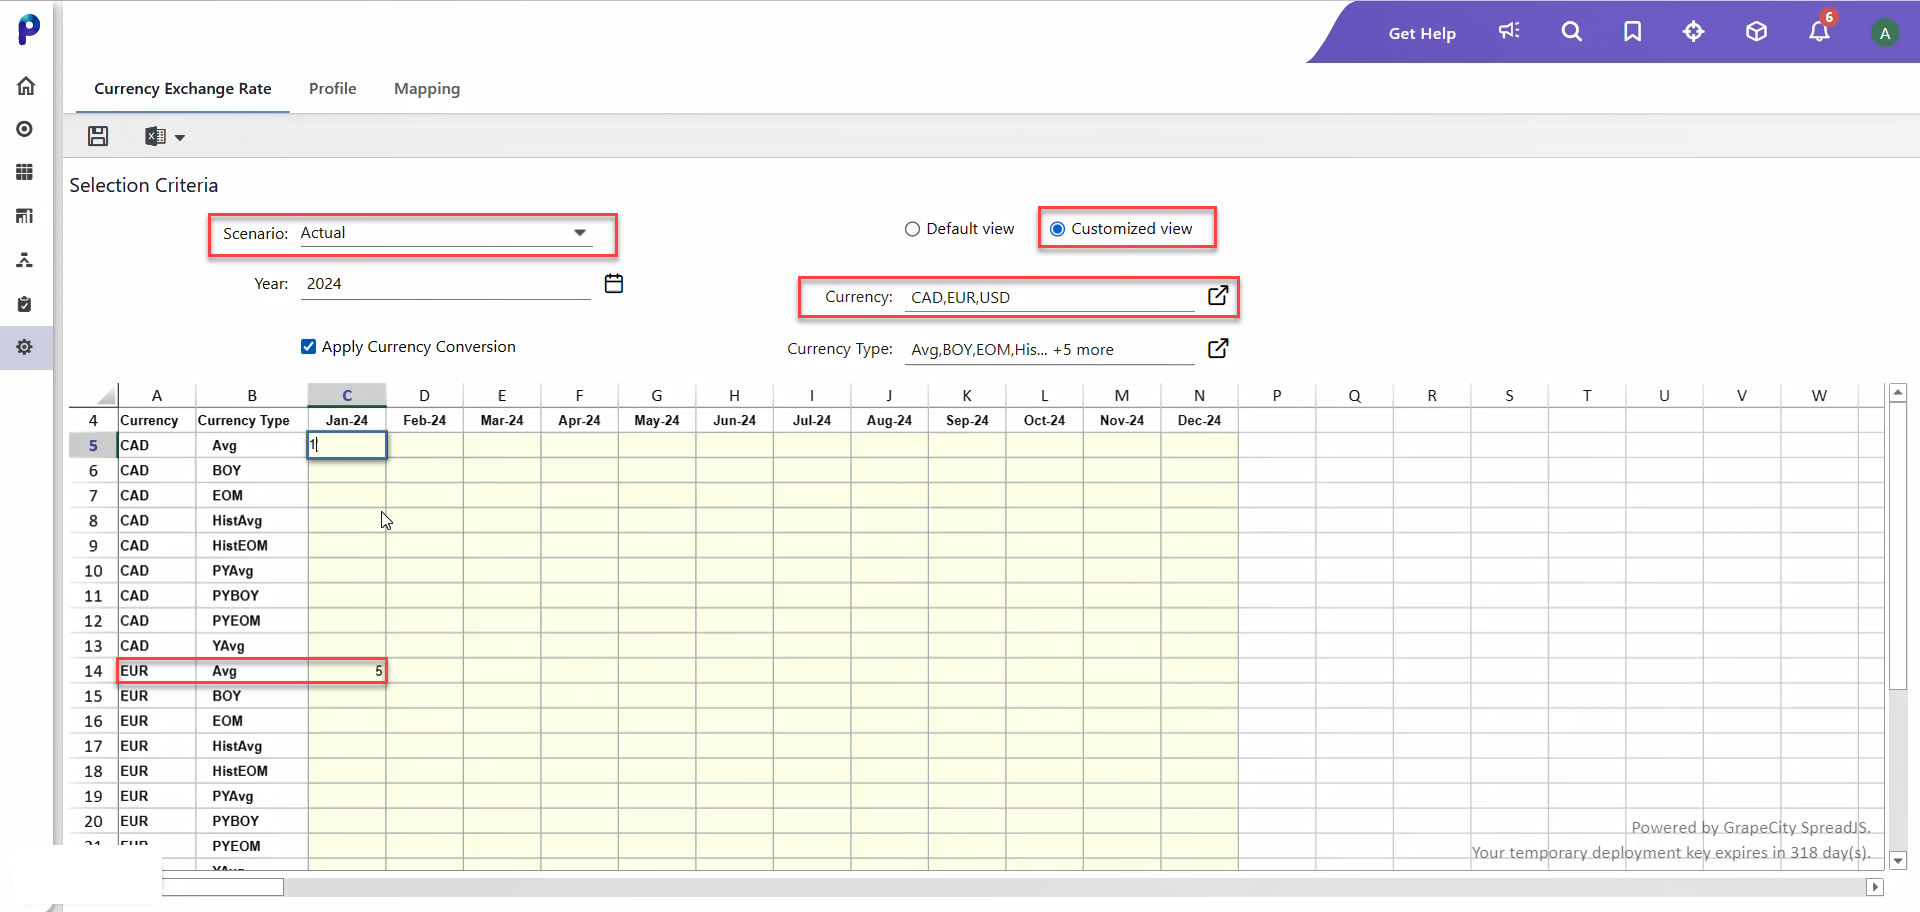Click the vertical scrollbar up arrow

1897,393
